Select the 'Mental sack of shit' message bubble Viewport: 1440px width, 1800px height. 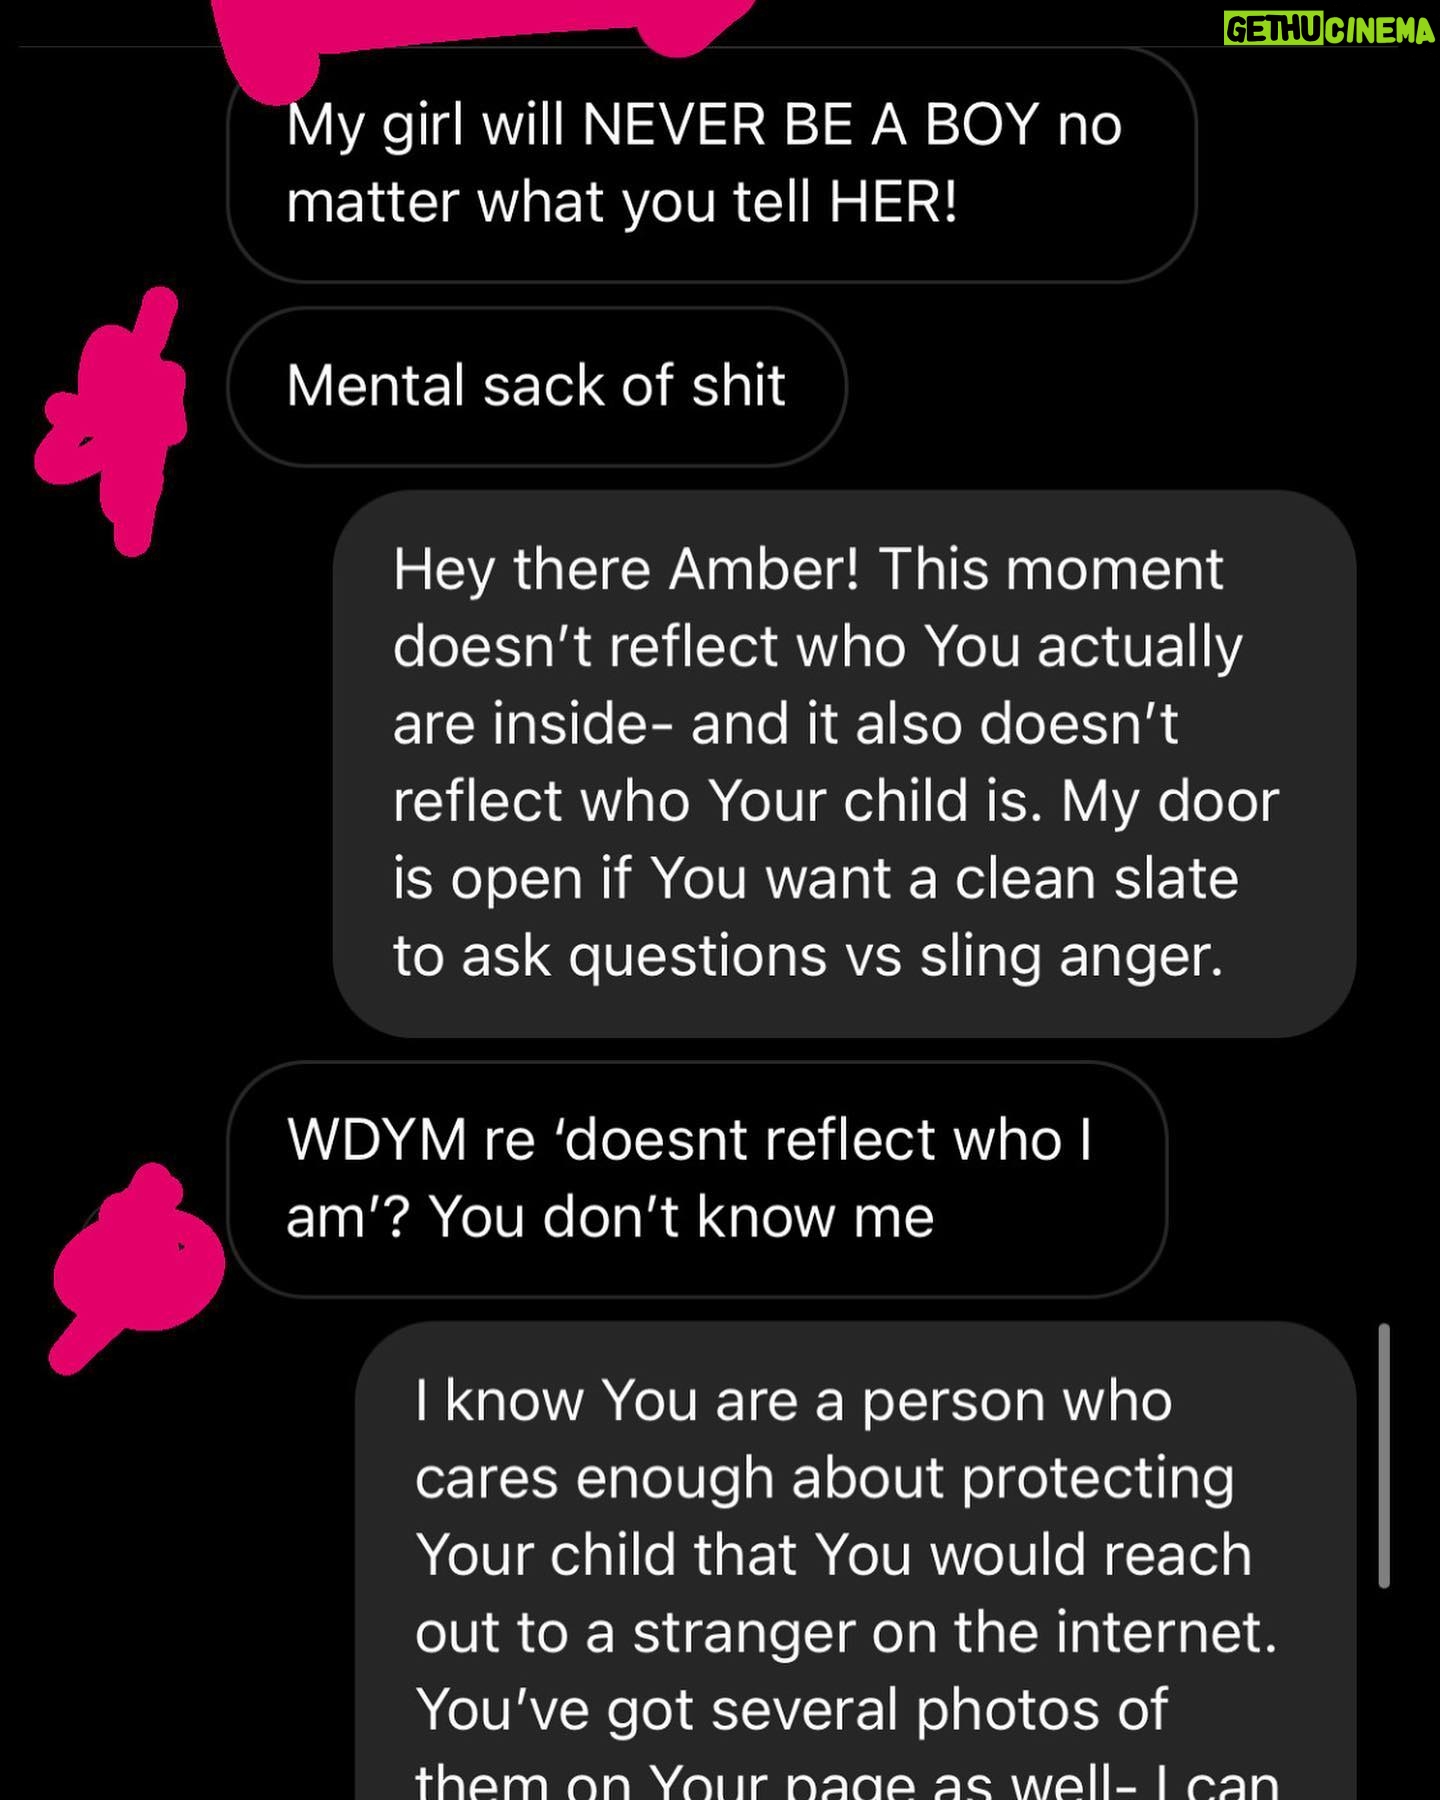point(537,386)
